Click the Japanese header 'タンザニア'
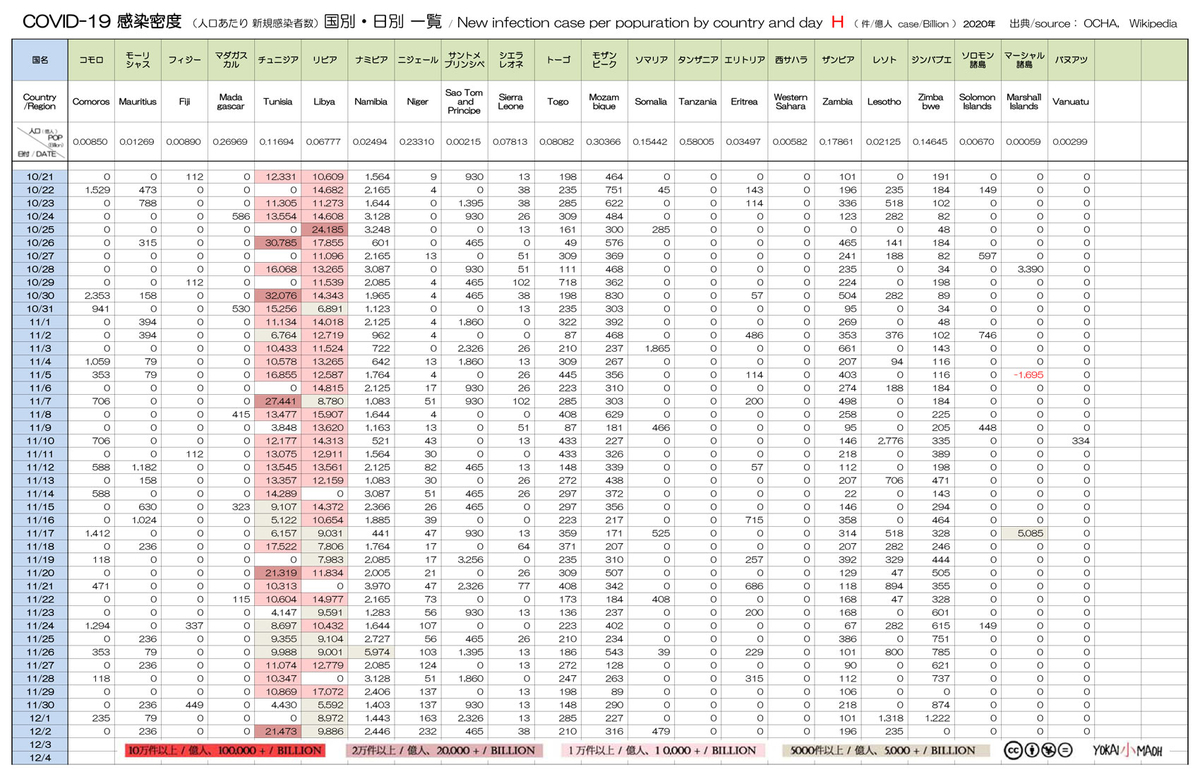The height and width of the screenshot is (772, 1200). click(697, 60)
